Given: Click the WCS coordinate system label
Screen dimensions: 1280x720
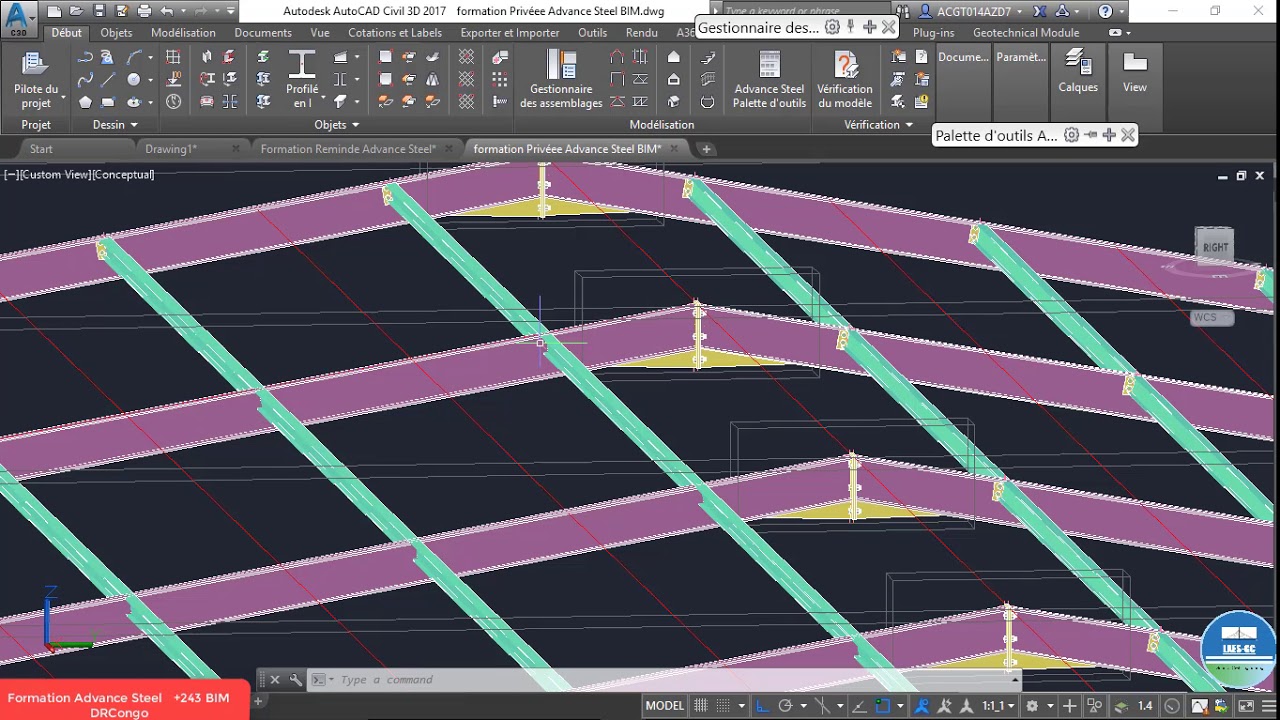Looking at the screenshot, I should tap(1205, 318).
